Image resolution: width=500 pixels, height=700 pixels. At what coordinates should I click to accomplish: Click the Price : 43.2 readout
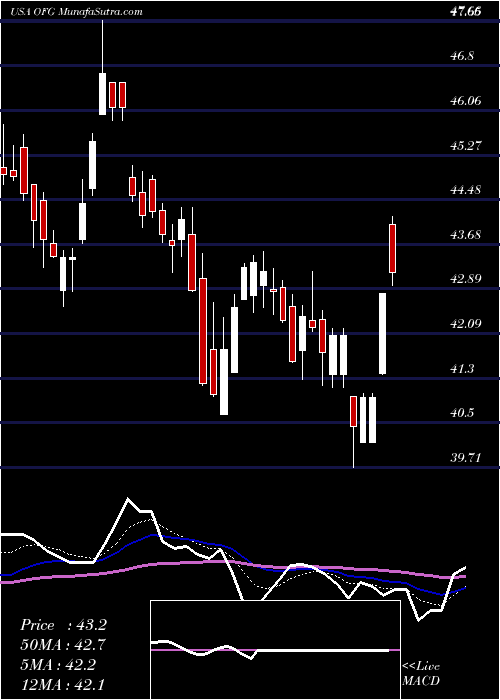[x=63, y=625]
